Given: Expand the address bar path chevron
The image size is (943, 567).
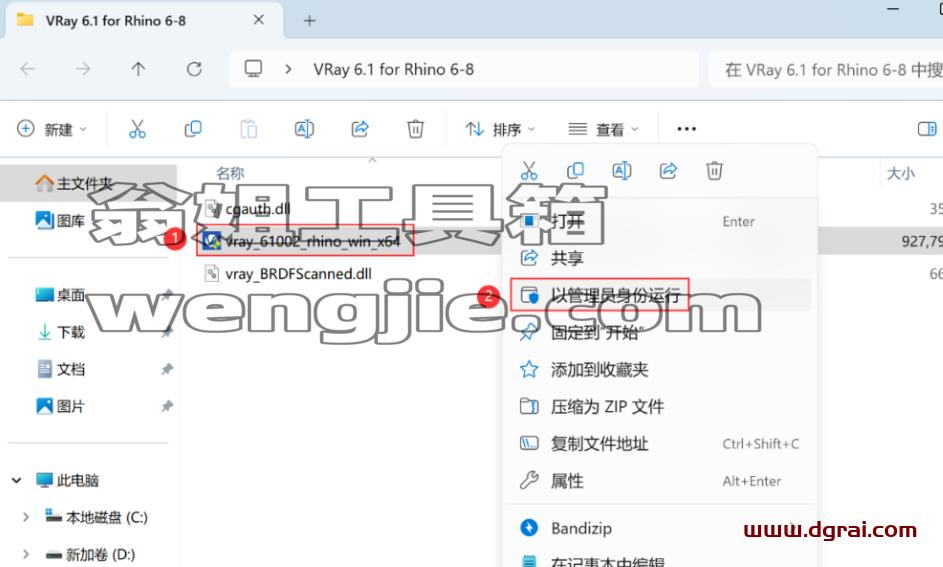Looking at the screenshot, I should click(x=288, y=69).
